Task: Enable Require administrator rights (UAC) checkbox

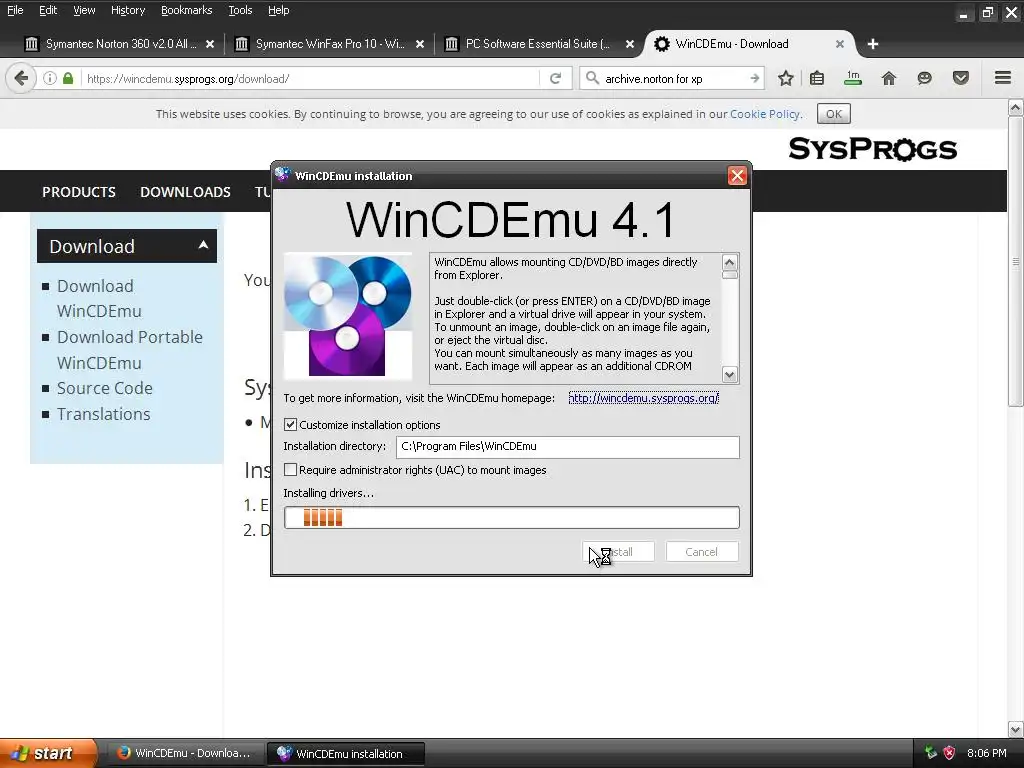Action: click(291, 470)
